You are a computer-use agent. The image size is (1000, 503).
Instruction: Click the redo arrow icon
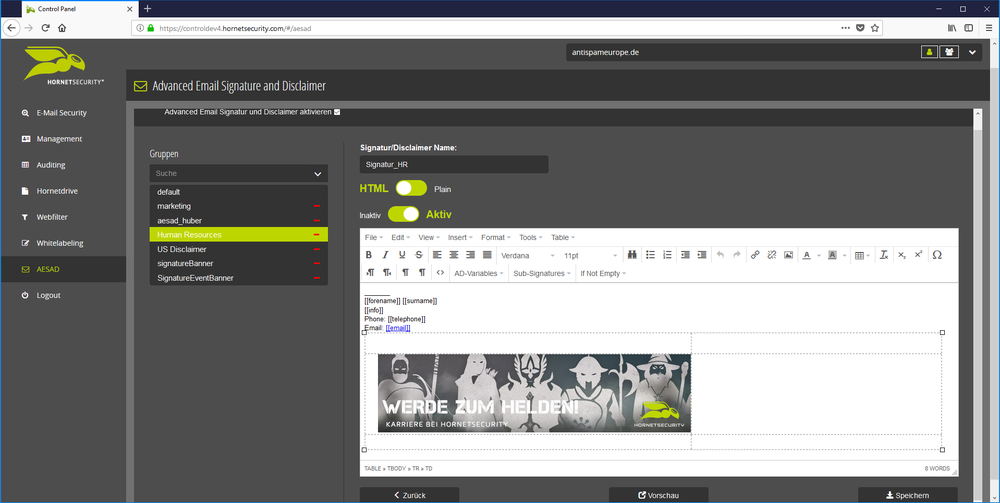tap(737, 255)
